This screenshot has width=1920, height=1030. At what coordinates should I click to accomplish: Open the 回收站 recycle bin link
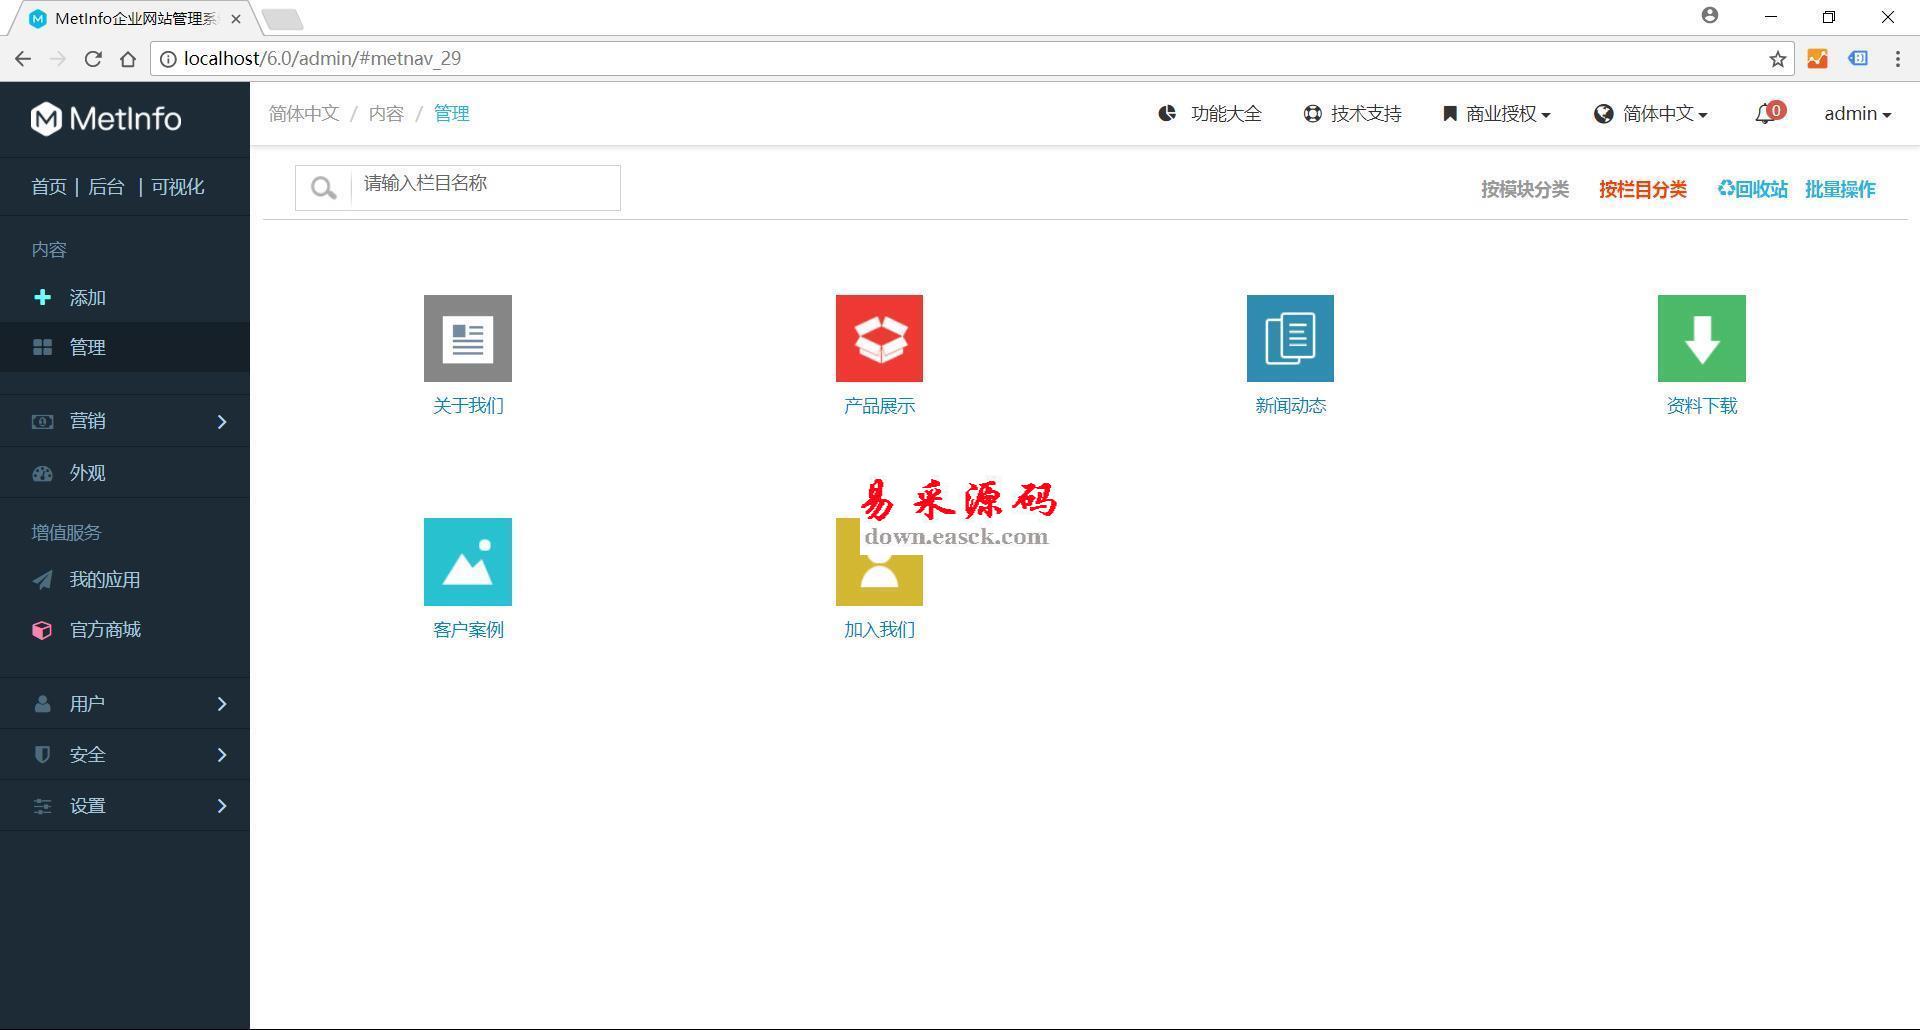[1752, 189]
